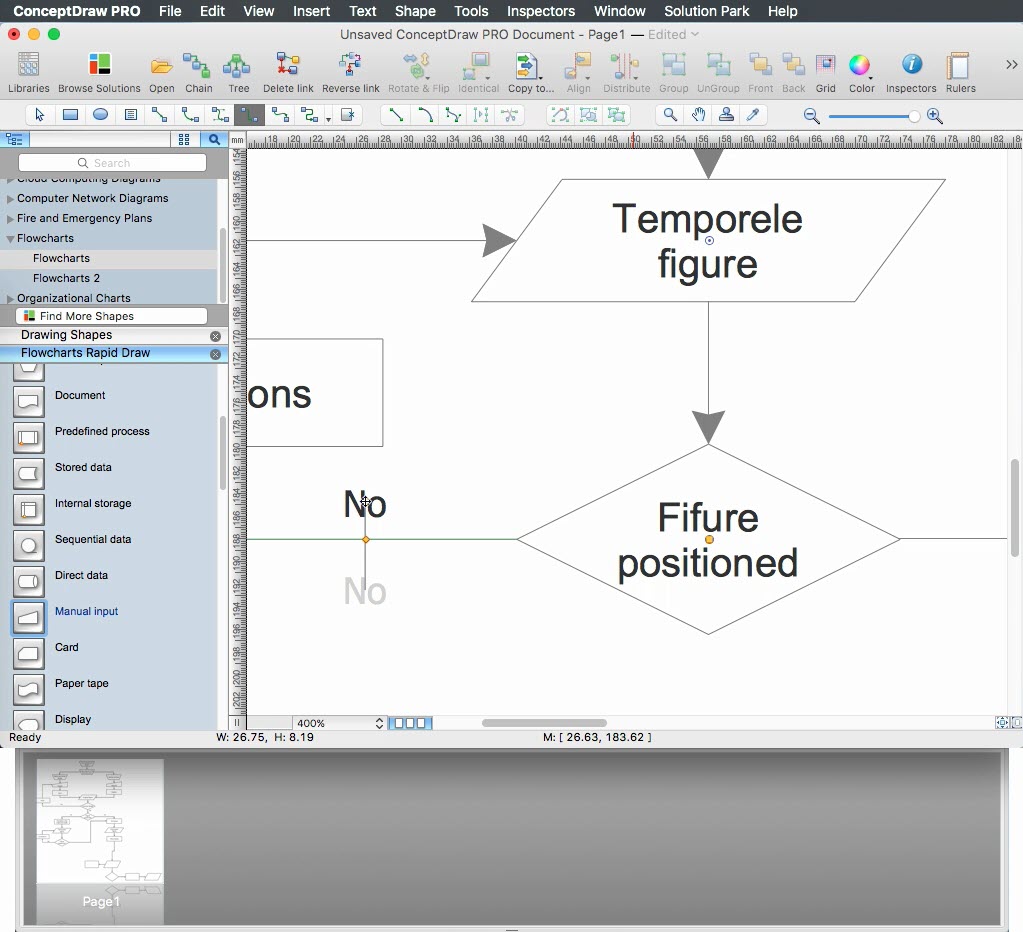The height and width of the screenshot is (932, 1023).
Task: Open the Insert menu
Action: (x=311, y=11)
